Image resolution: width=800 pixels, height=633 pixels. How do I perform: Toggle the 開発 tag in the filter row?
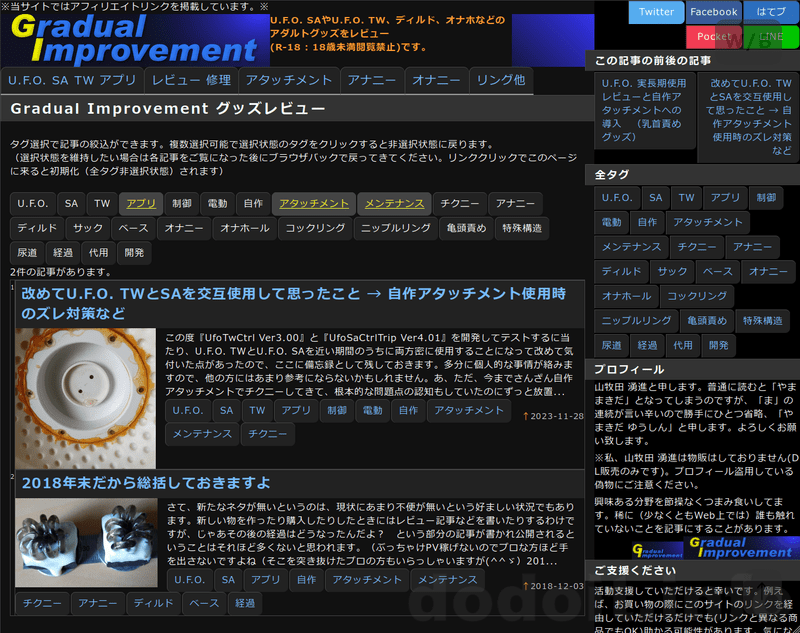point(134,252)
